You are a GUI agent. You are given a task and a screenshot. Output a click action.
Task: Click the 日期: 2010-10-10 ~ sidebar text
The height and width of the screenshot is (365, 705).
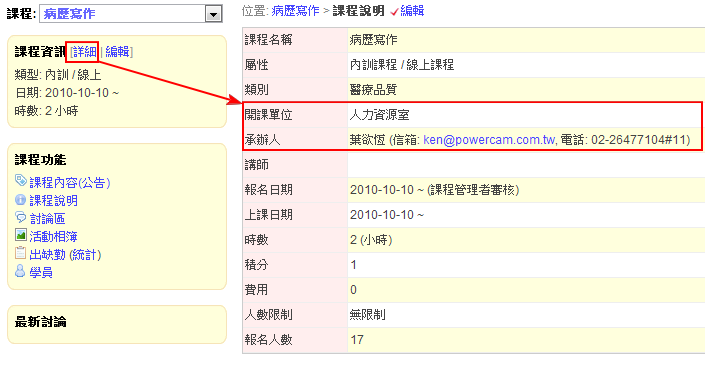point(67,93)
